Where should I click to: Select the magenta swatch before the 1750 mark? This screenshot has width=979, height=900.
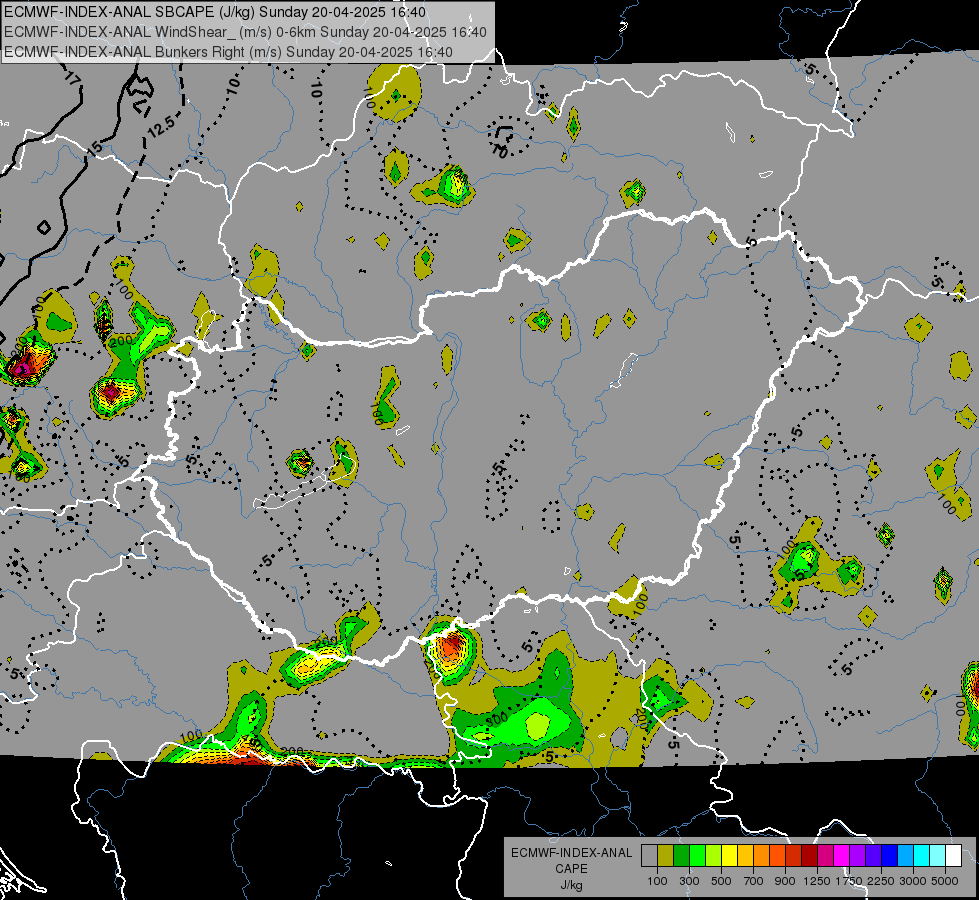pyautogui.click(x=842, y=856)
